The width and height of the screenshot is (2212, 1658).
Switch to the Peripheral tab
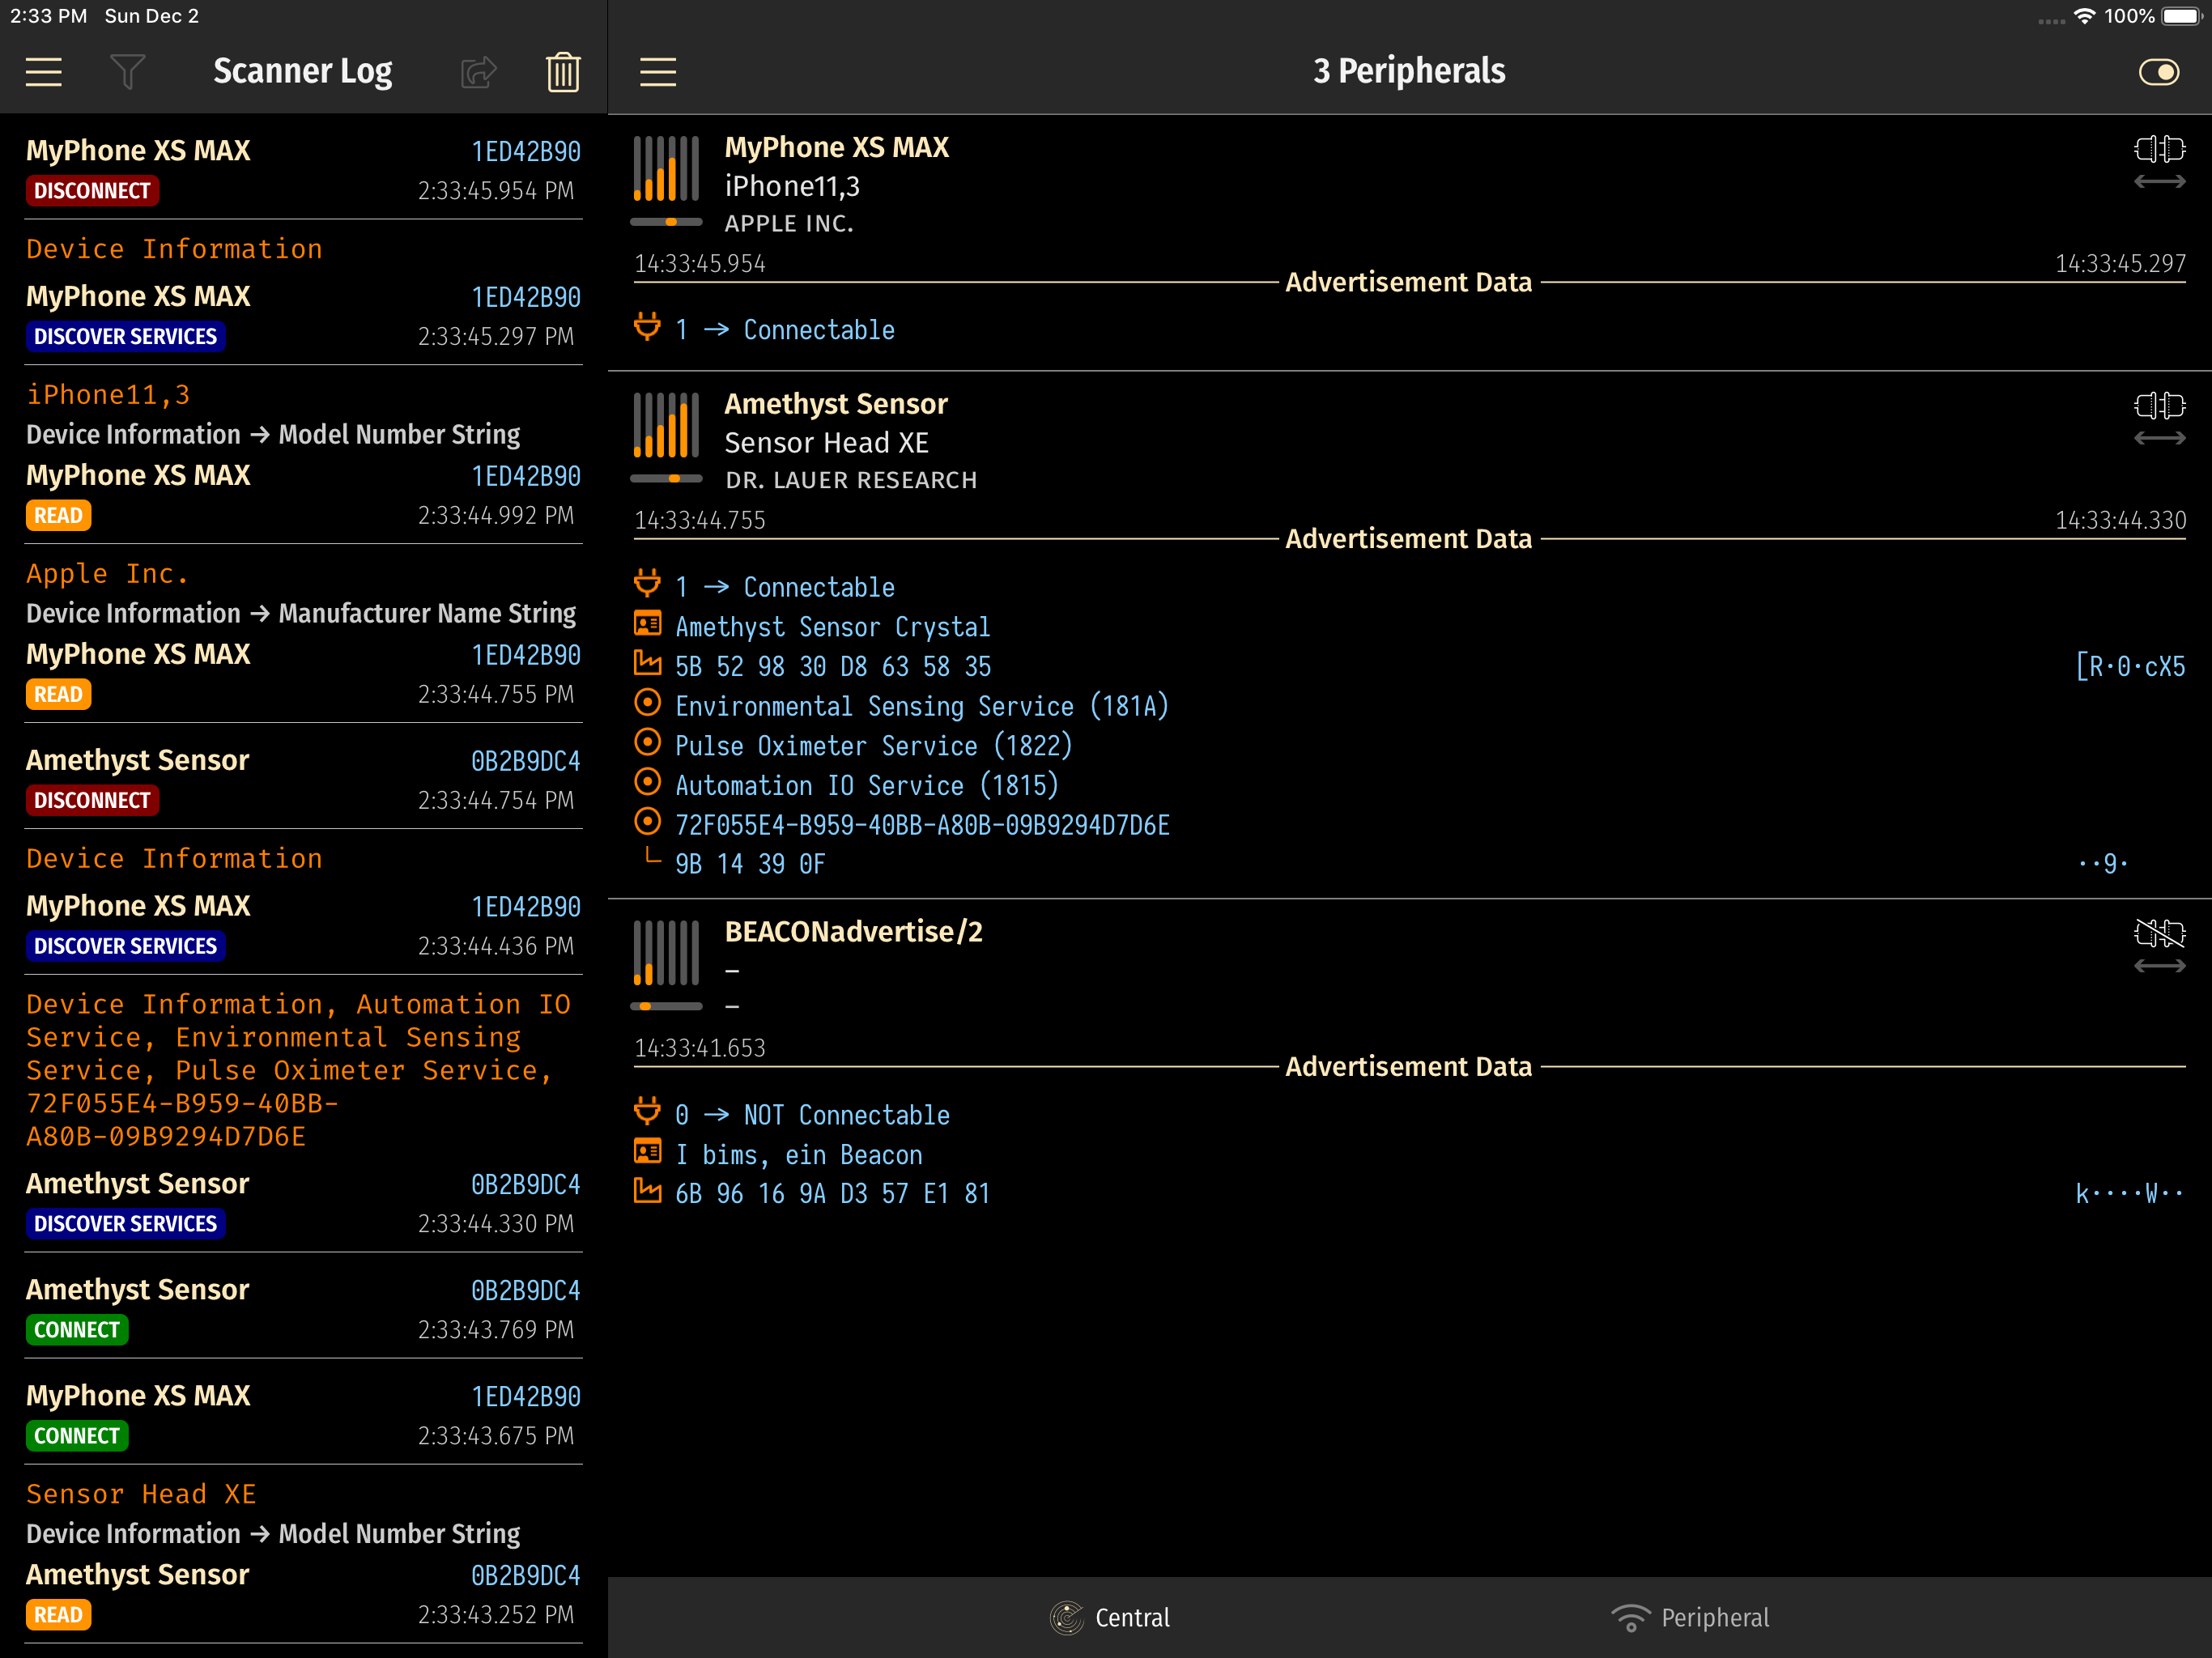pos(1690,1617)
